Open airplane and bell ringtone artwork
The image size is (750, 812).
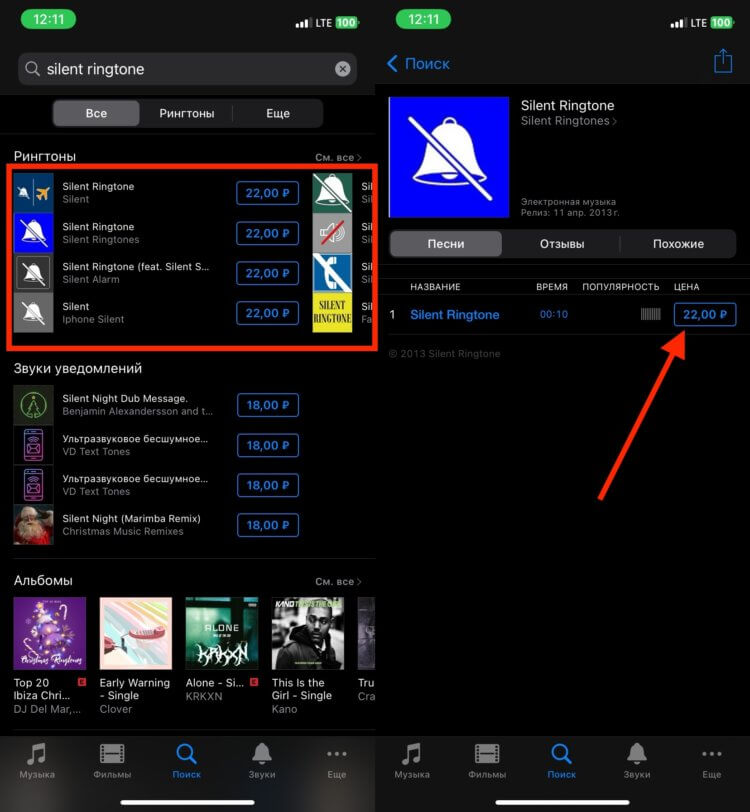tap(33, 193)
